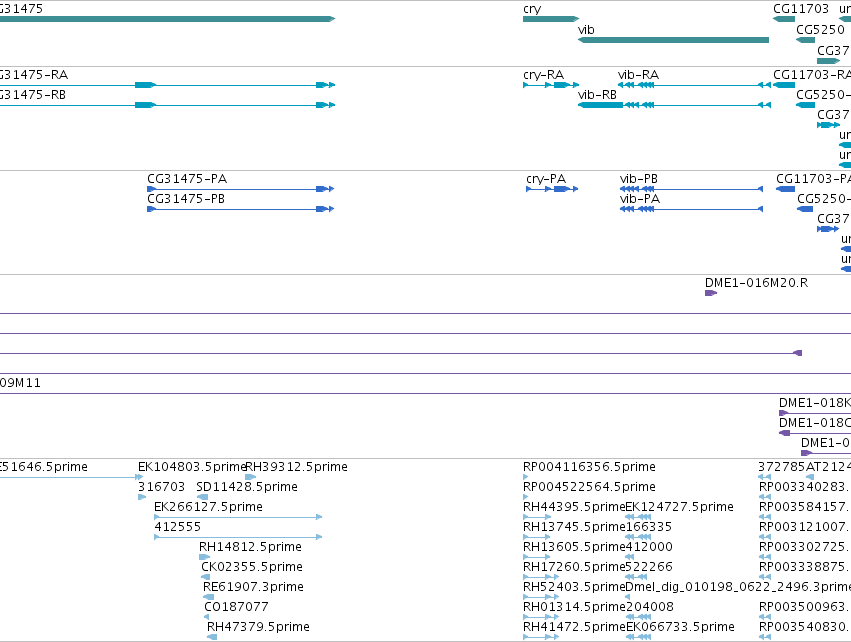
Task: Select the vib-PB protein feature
Action: (x=691, y=189)
